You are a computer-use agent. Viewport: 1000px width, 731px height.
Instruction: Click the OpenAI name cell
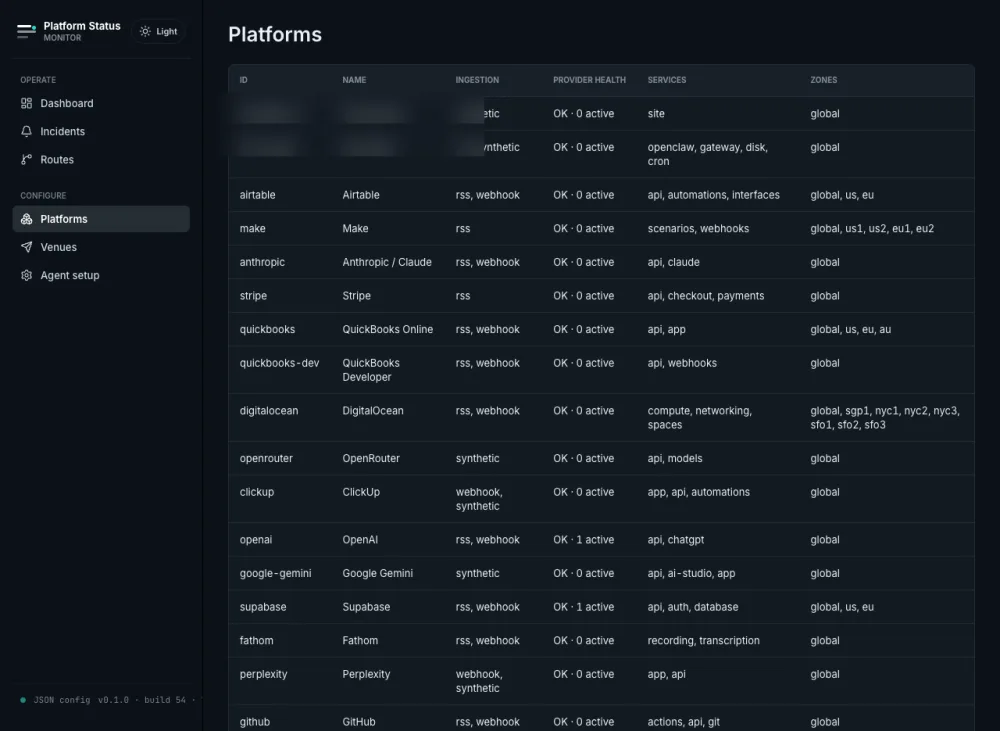click(360, 540)
